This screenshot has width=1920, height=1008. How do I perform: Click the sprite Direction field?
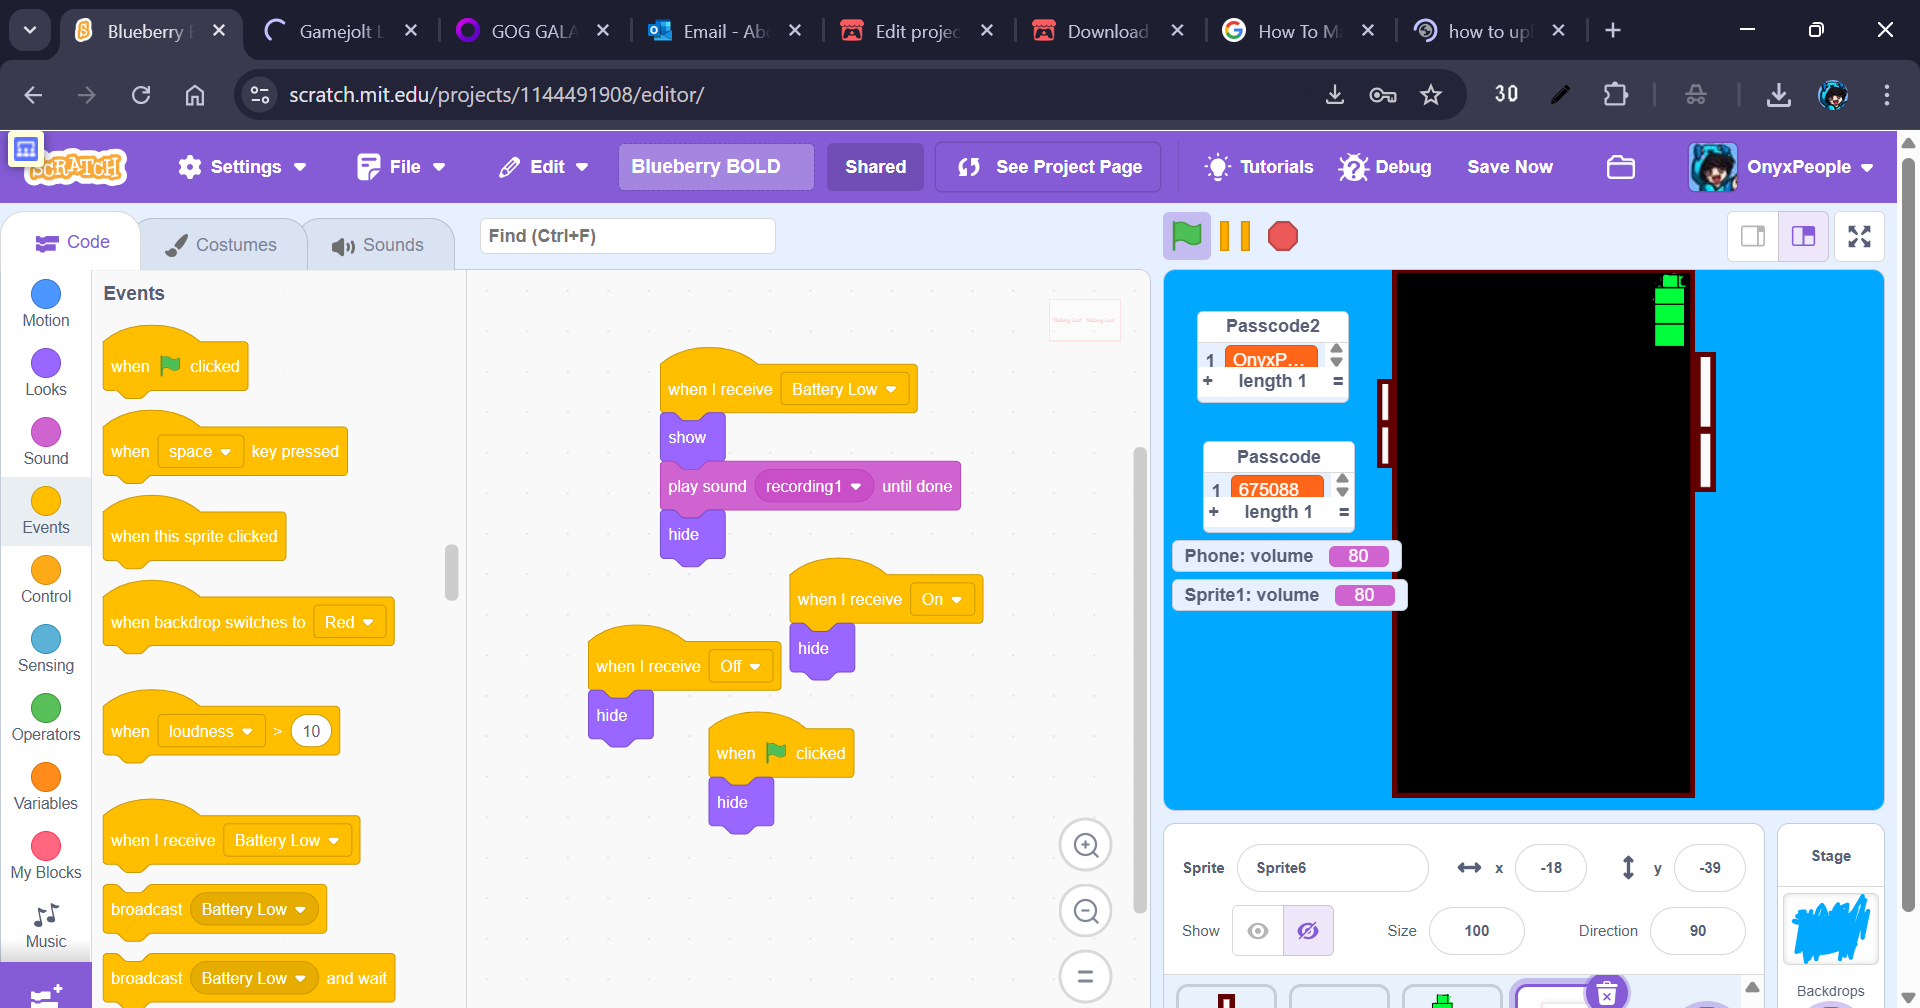tap(1698, 931)
